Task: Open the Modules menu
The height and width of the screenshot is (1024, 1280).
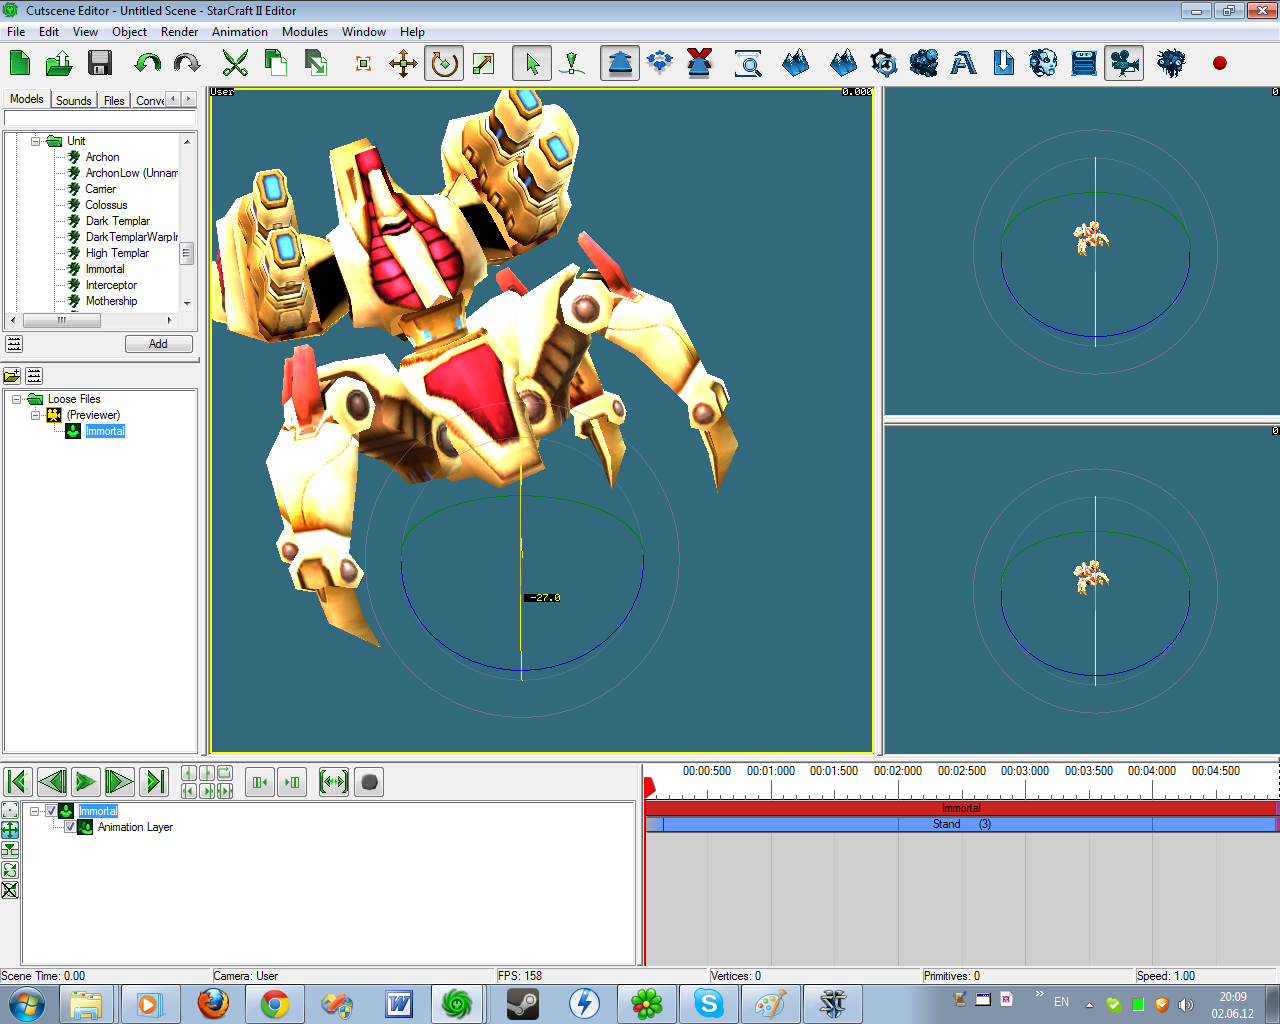Action: coord(305,32)
